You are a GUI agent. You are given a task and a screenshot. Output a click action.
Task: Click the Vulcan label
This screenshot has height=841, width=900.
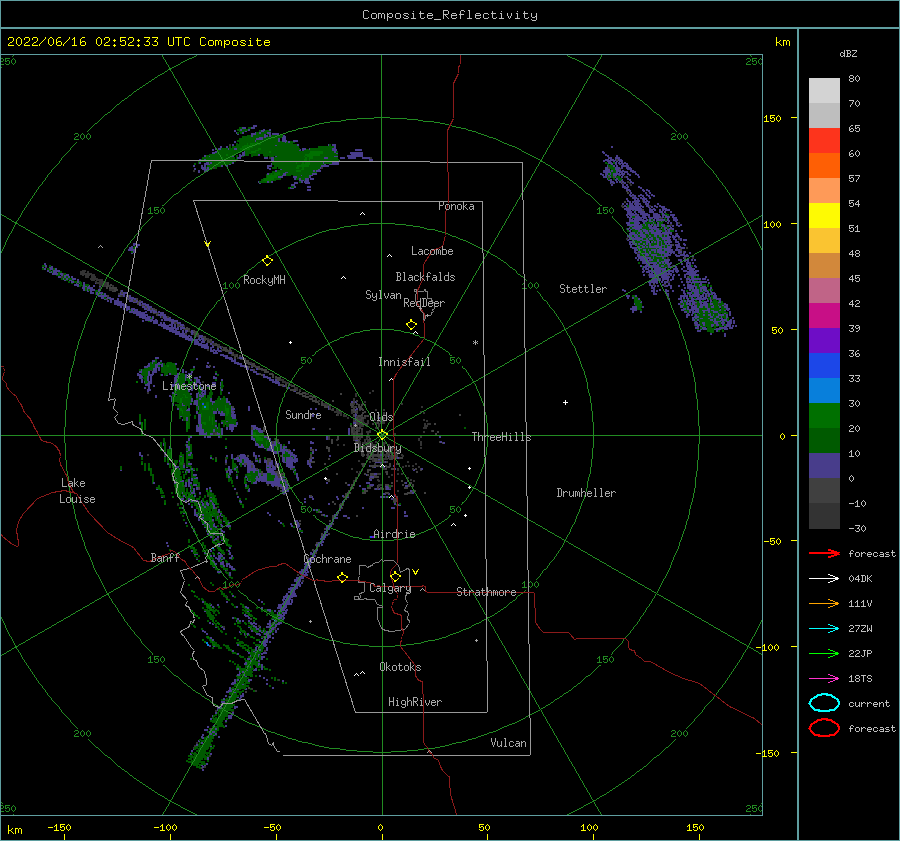[x=509, y=743]
